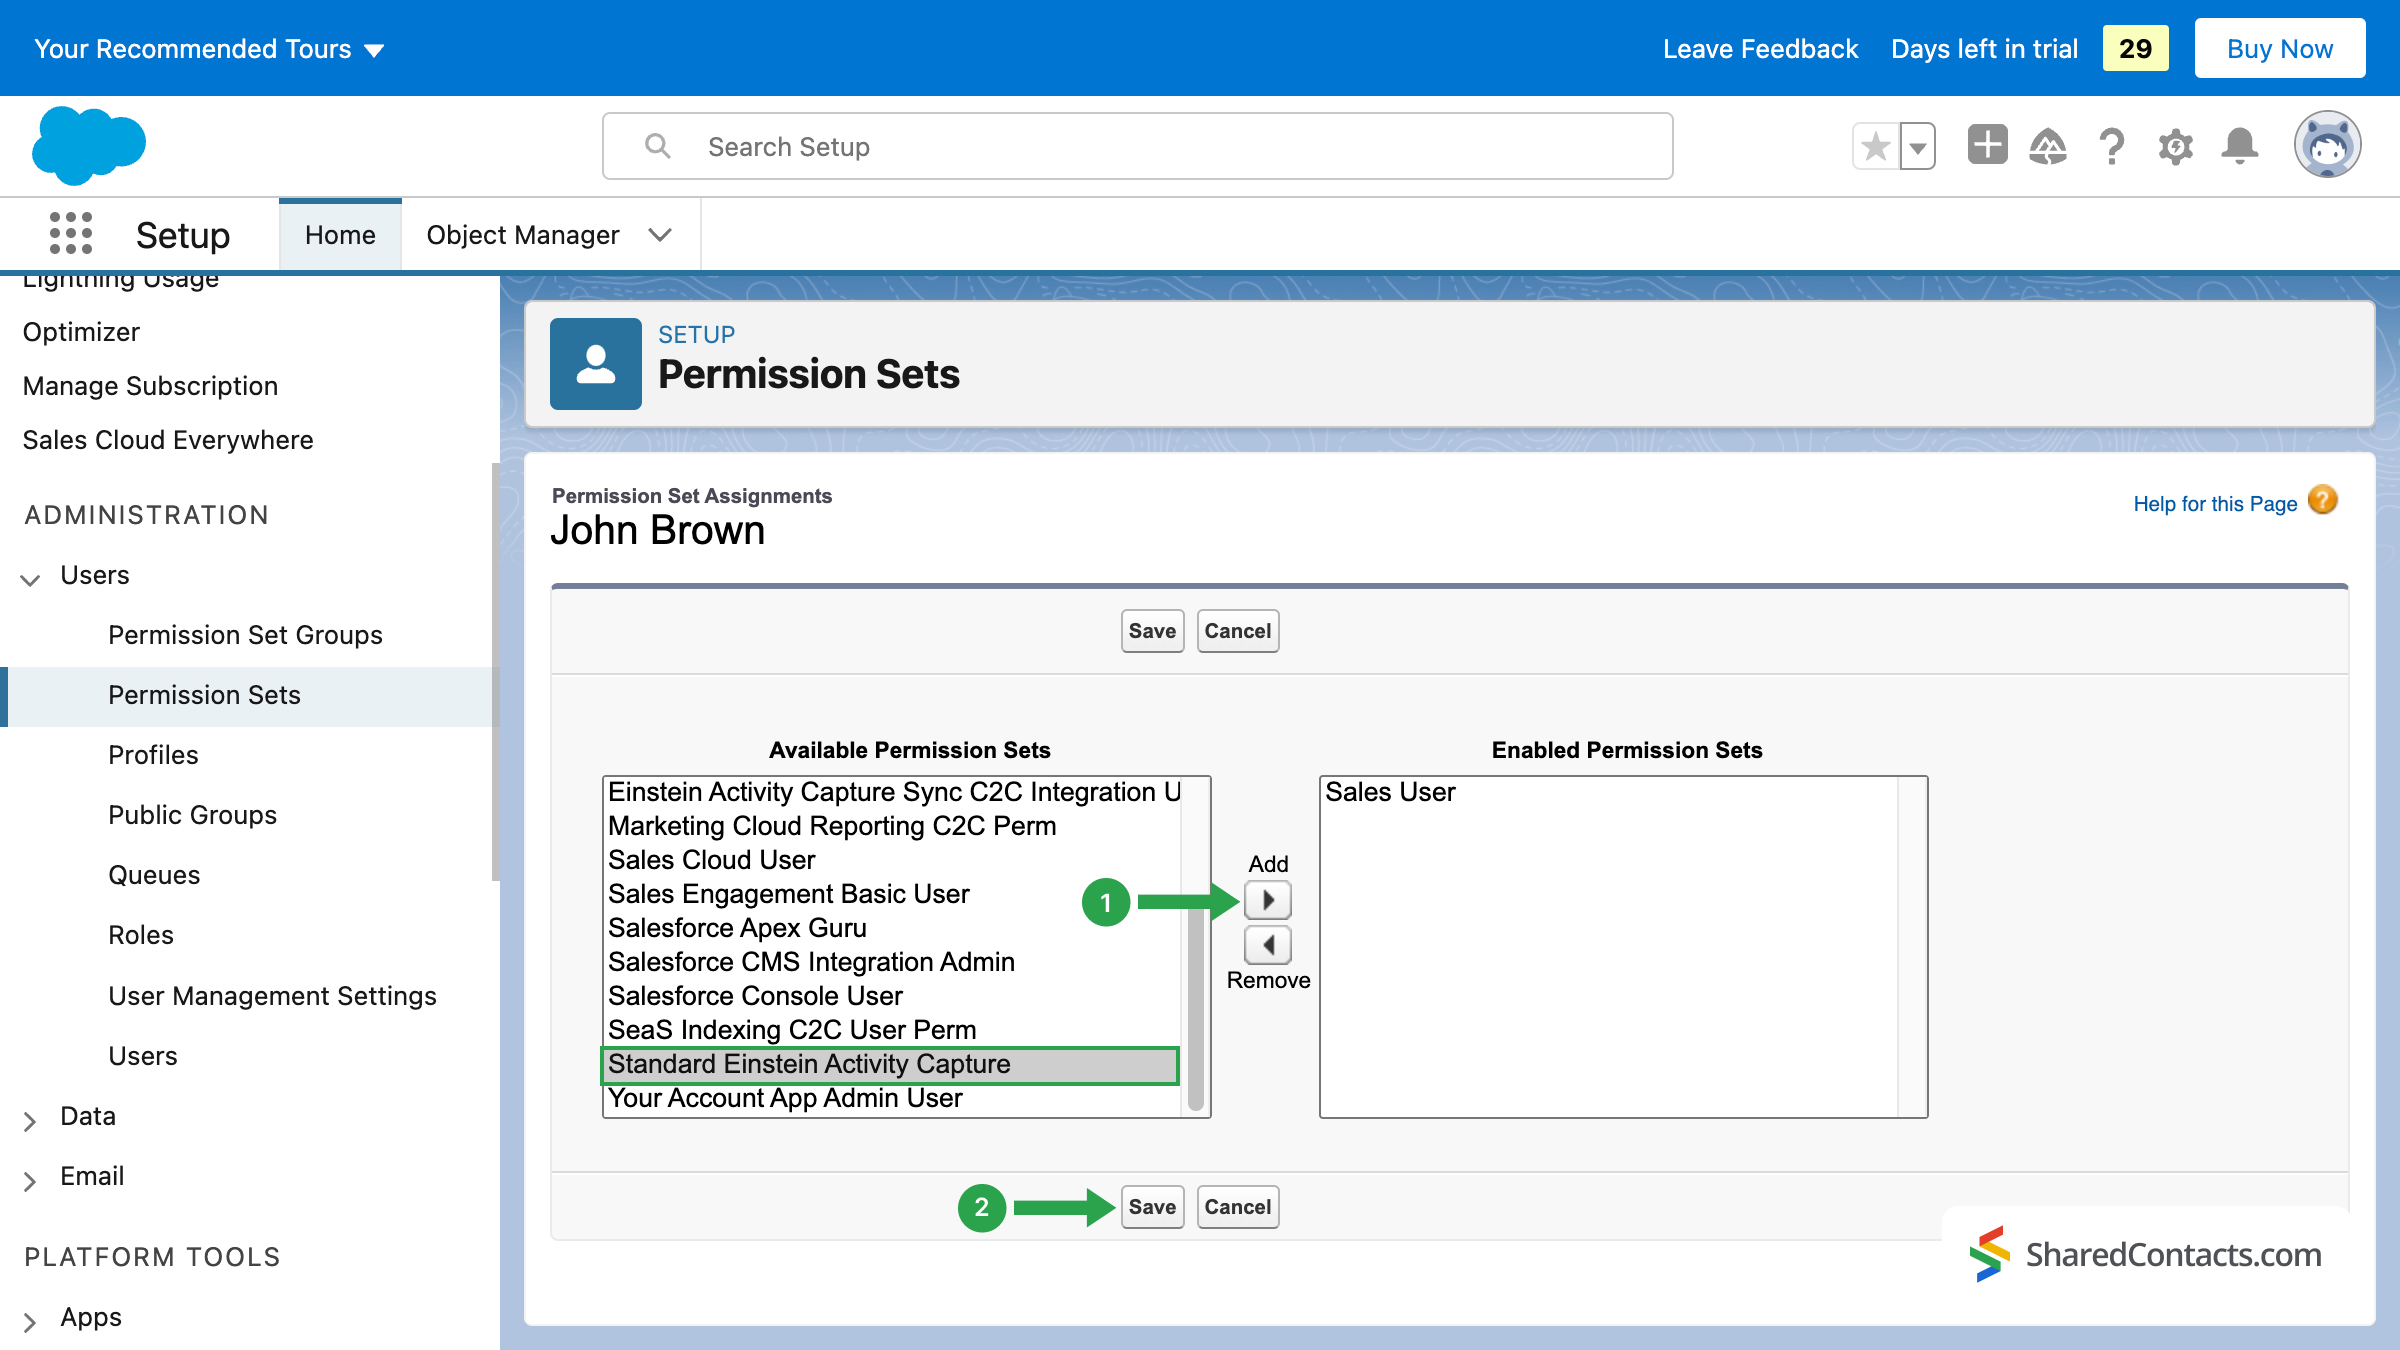
Task: Click the Add right-arrow button
Action: 1268,900
